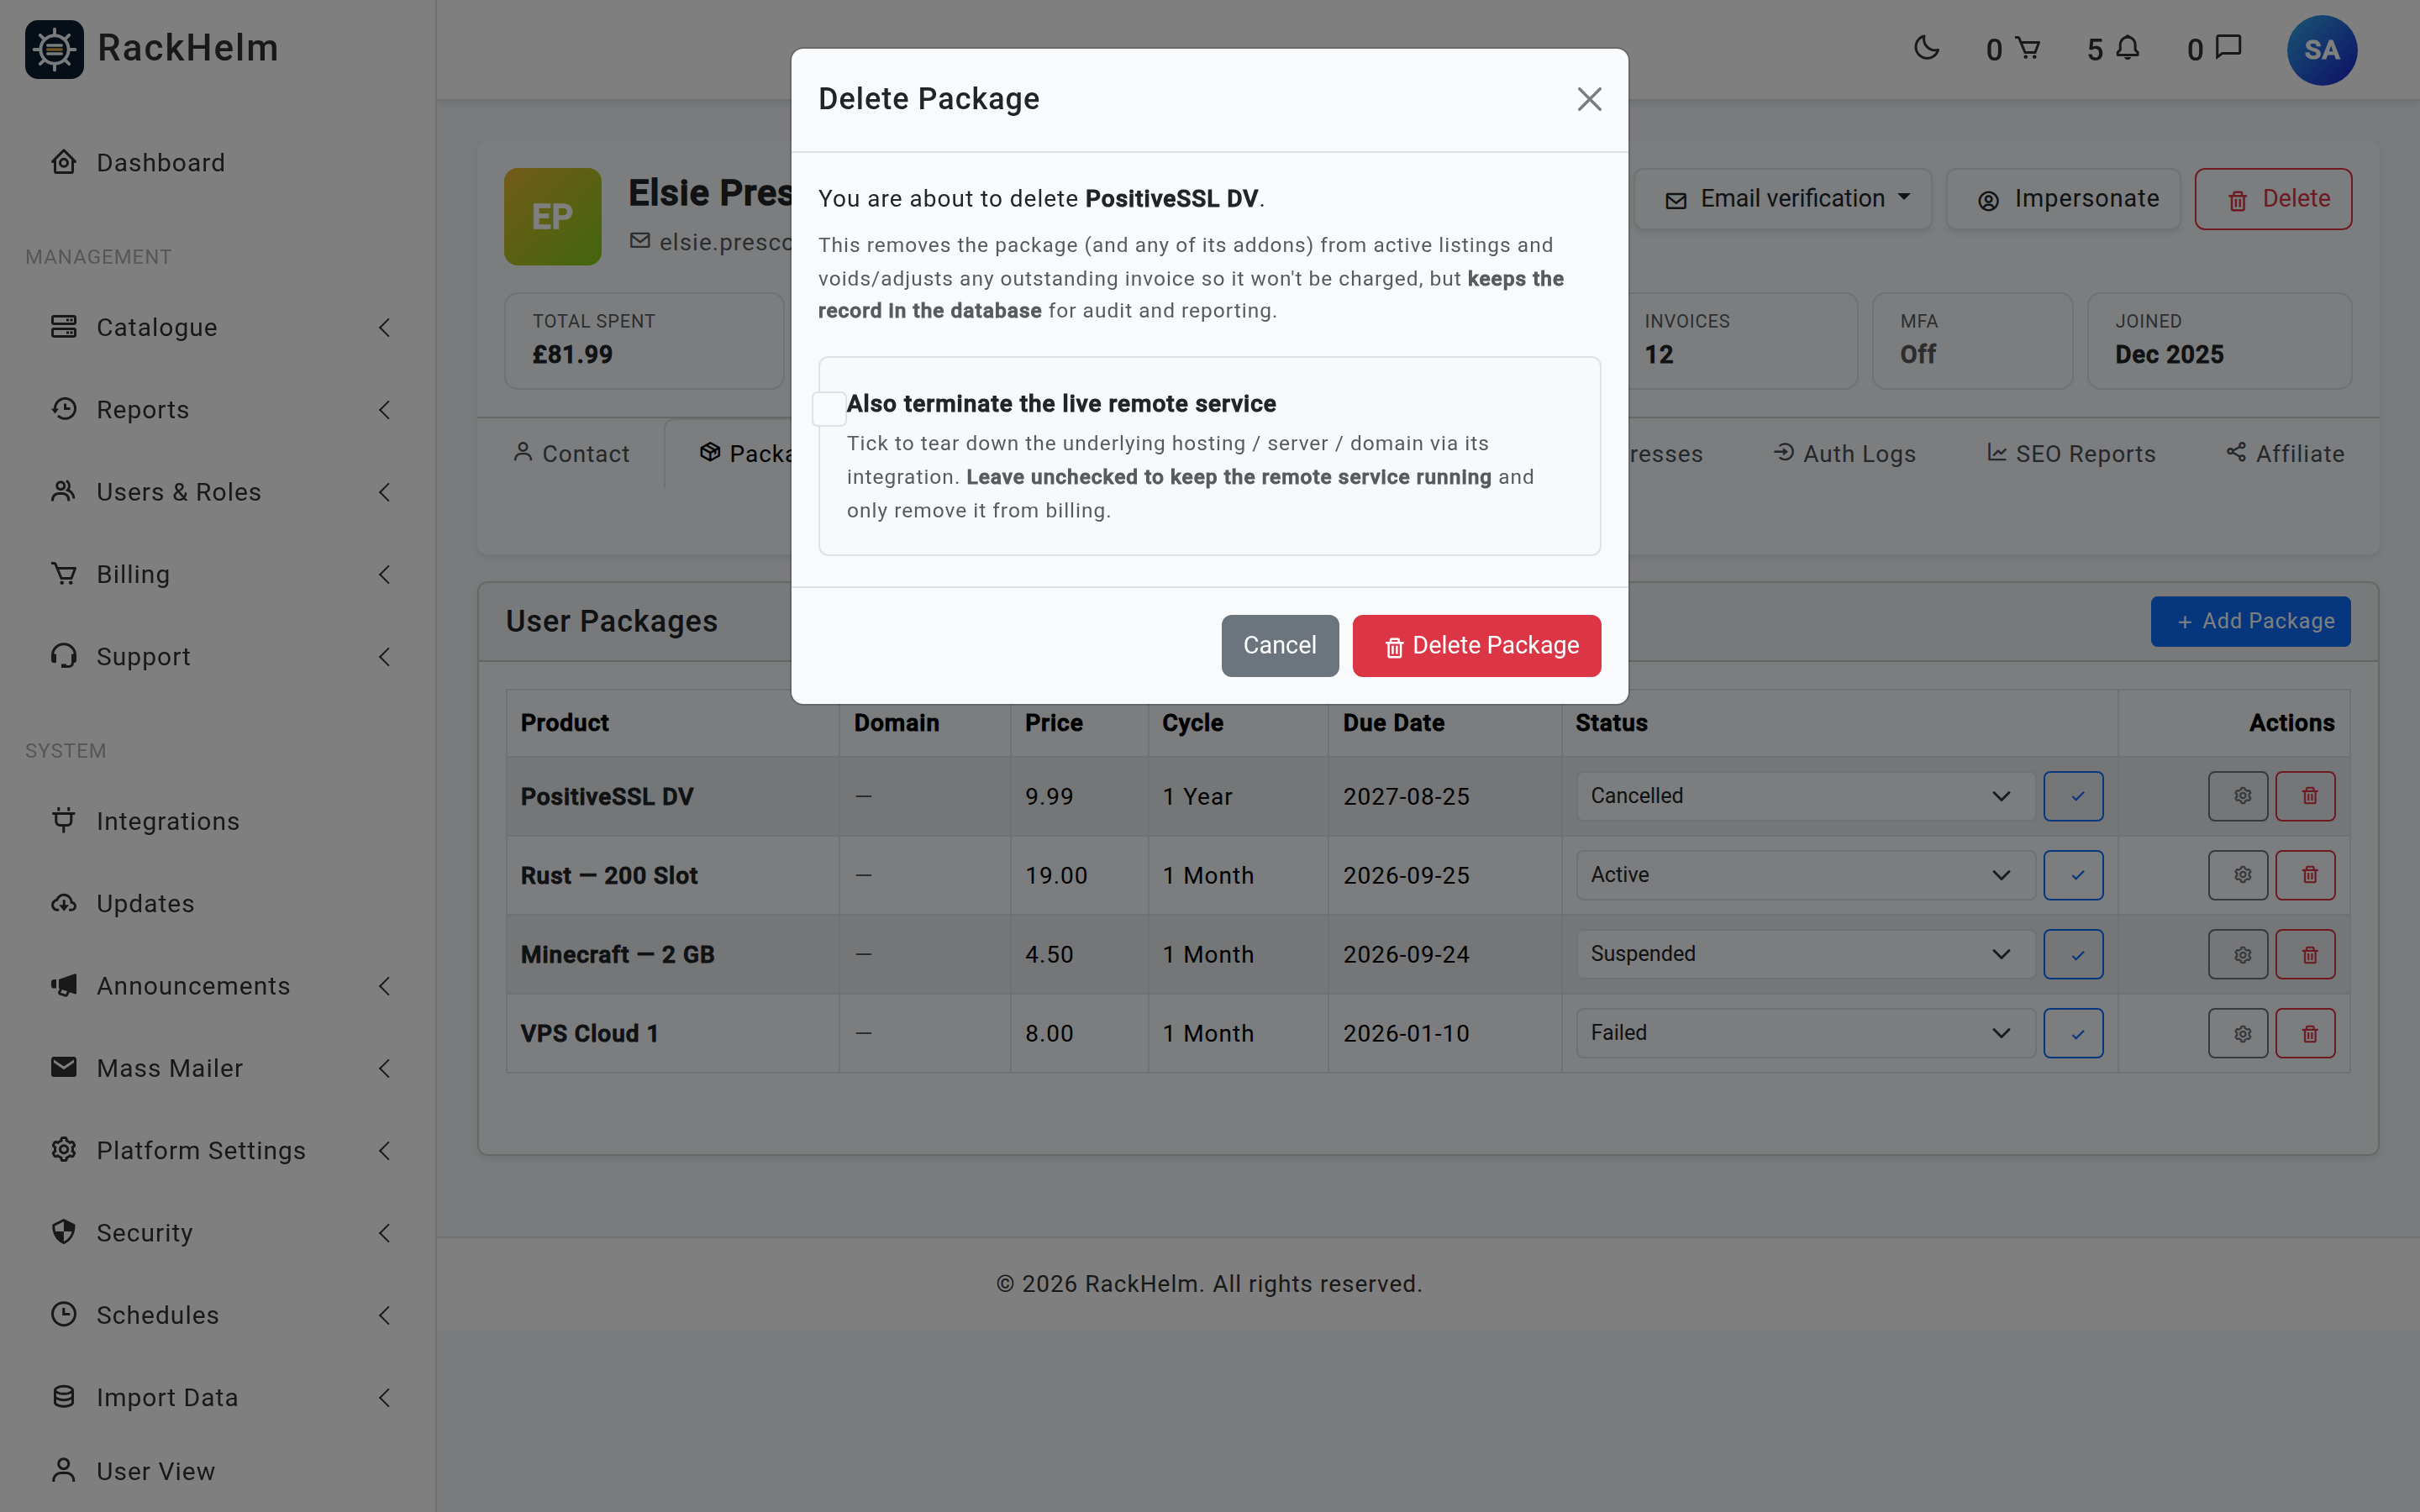Click the Cancel button in the dialog
This screenshot has height=1512, width=2420.
1279,646
